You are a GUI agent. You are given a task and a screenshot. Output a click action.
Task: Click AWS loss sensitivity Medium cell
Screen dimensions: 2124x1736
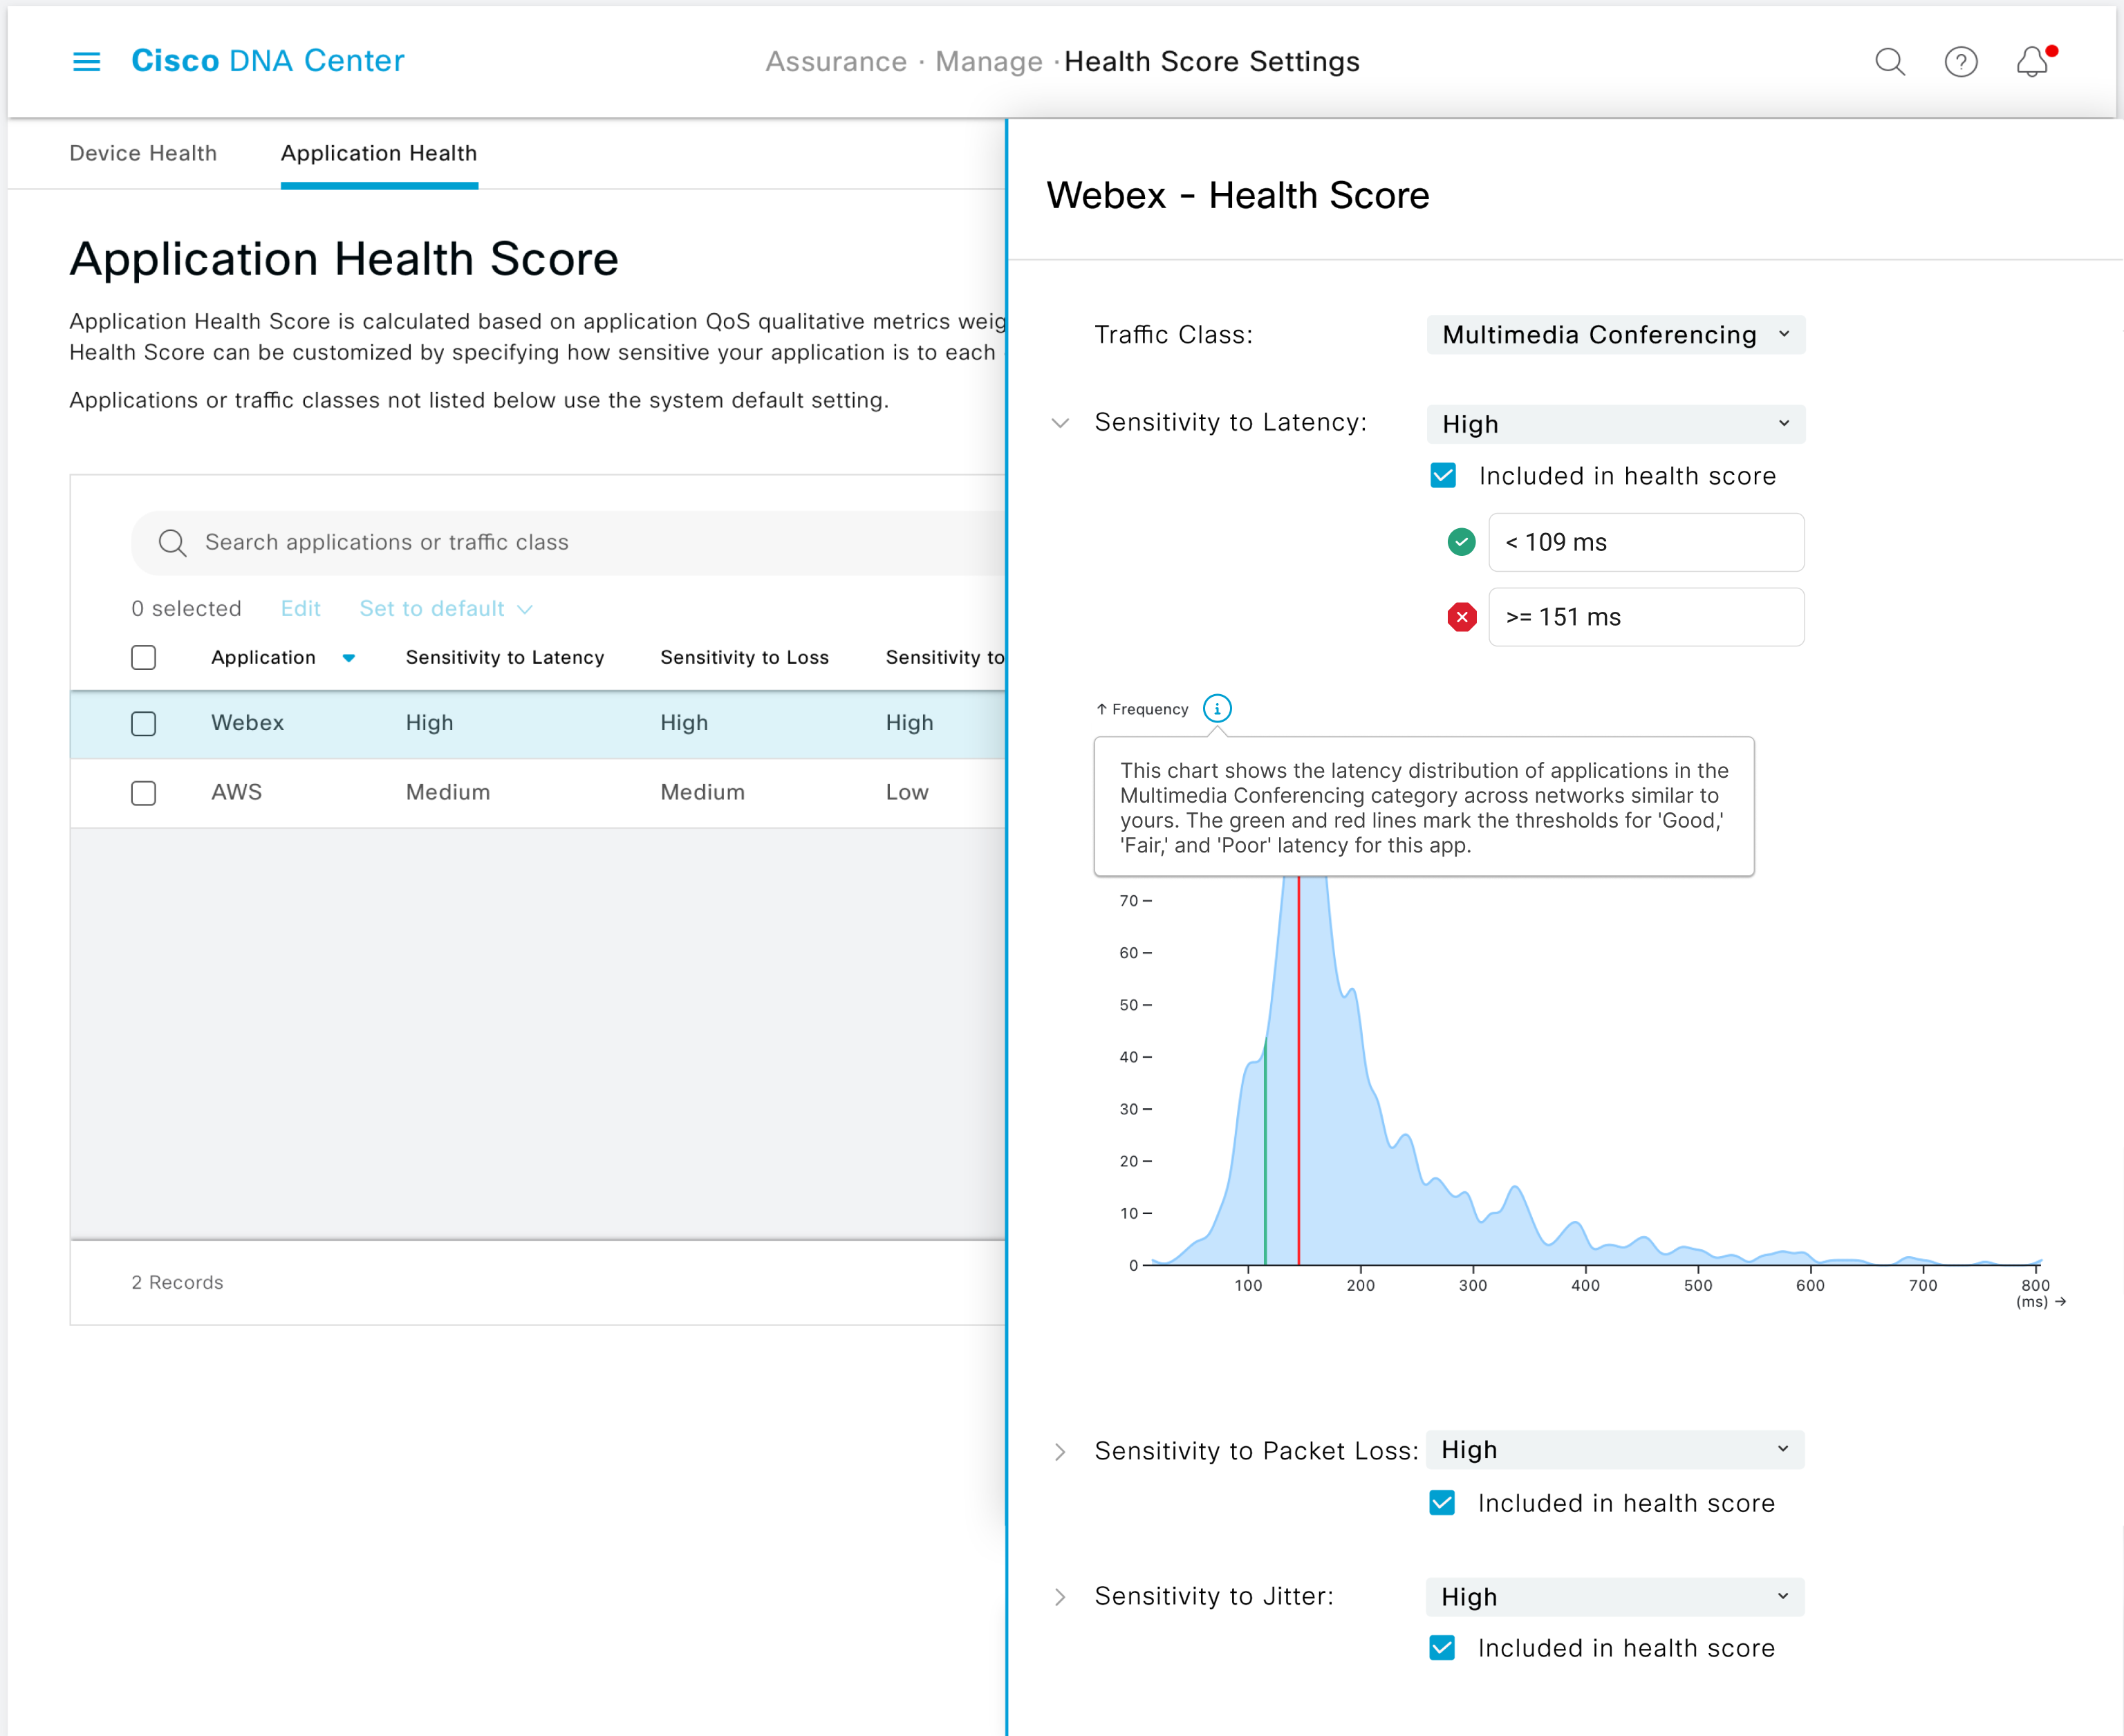[702, 792]
